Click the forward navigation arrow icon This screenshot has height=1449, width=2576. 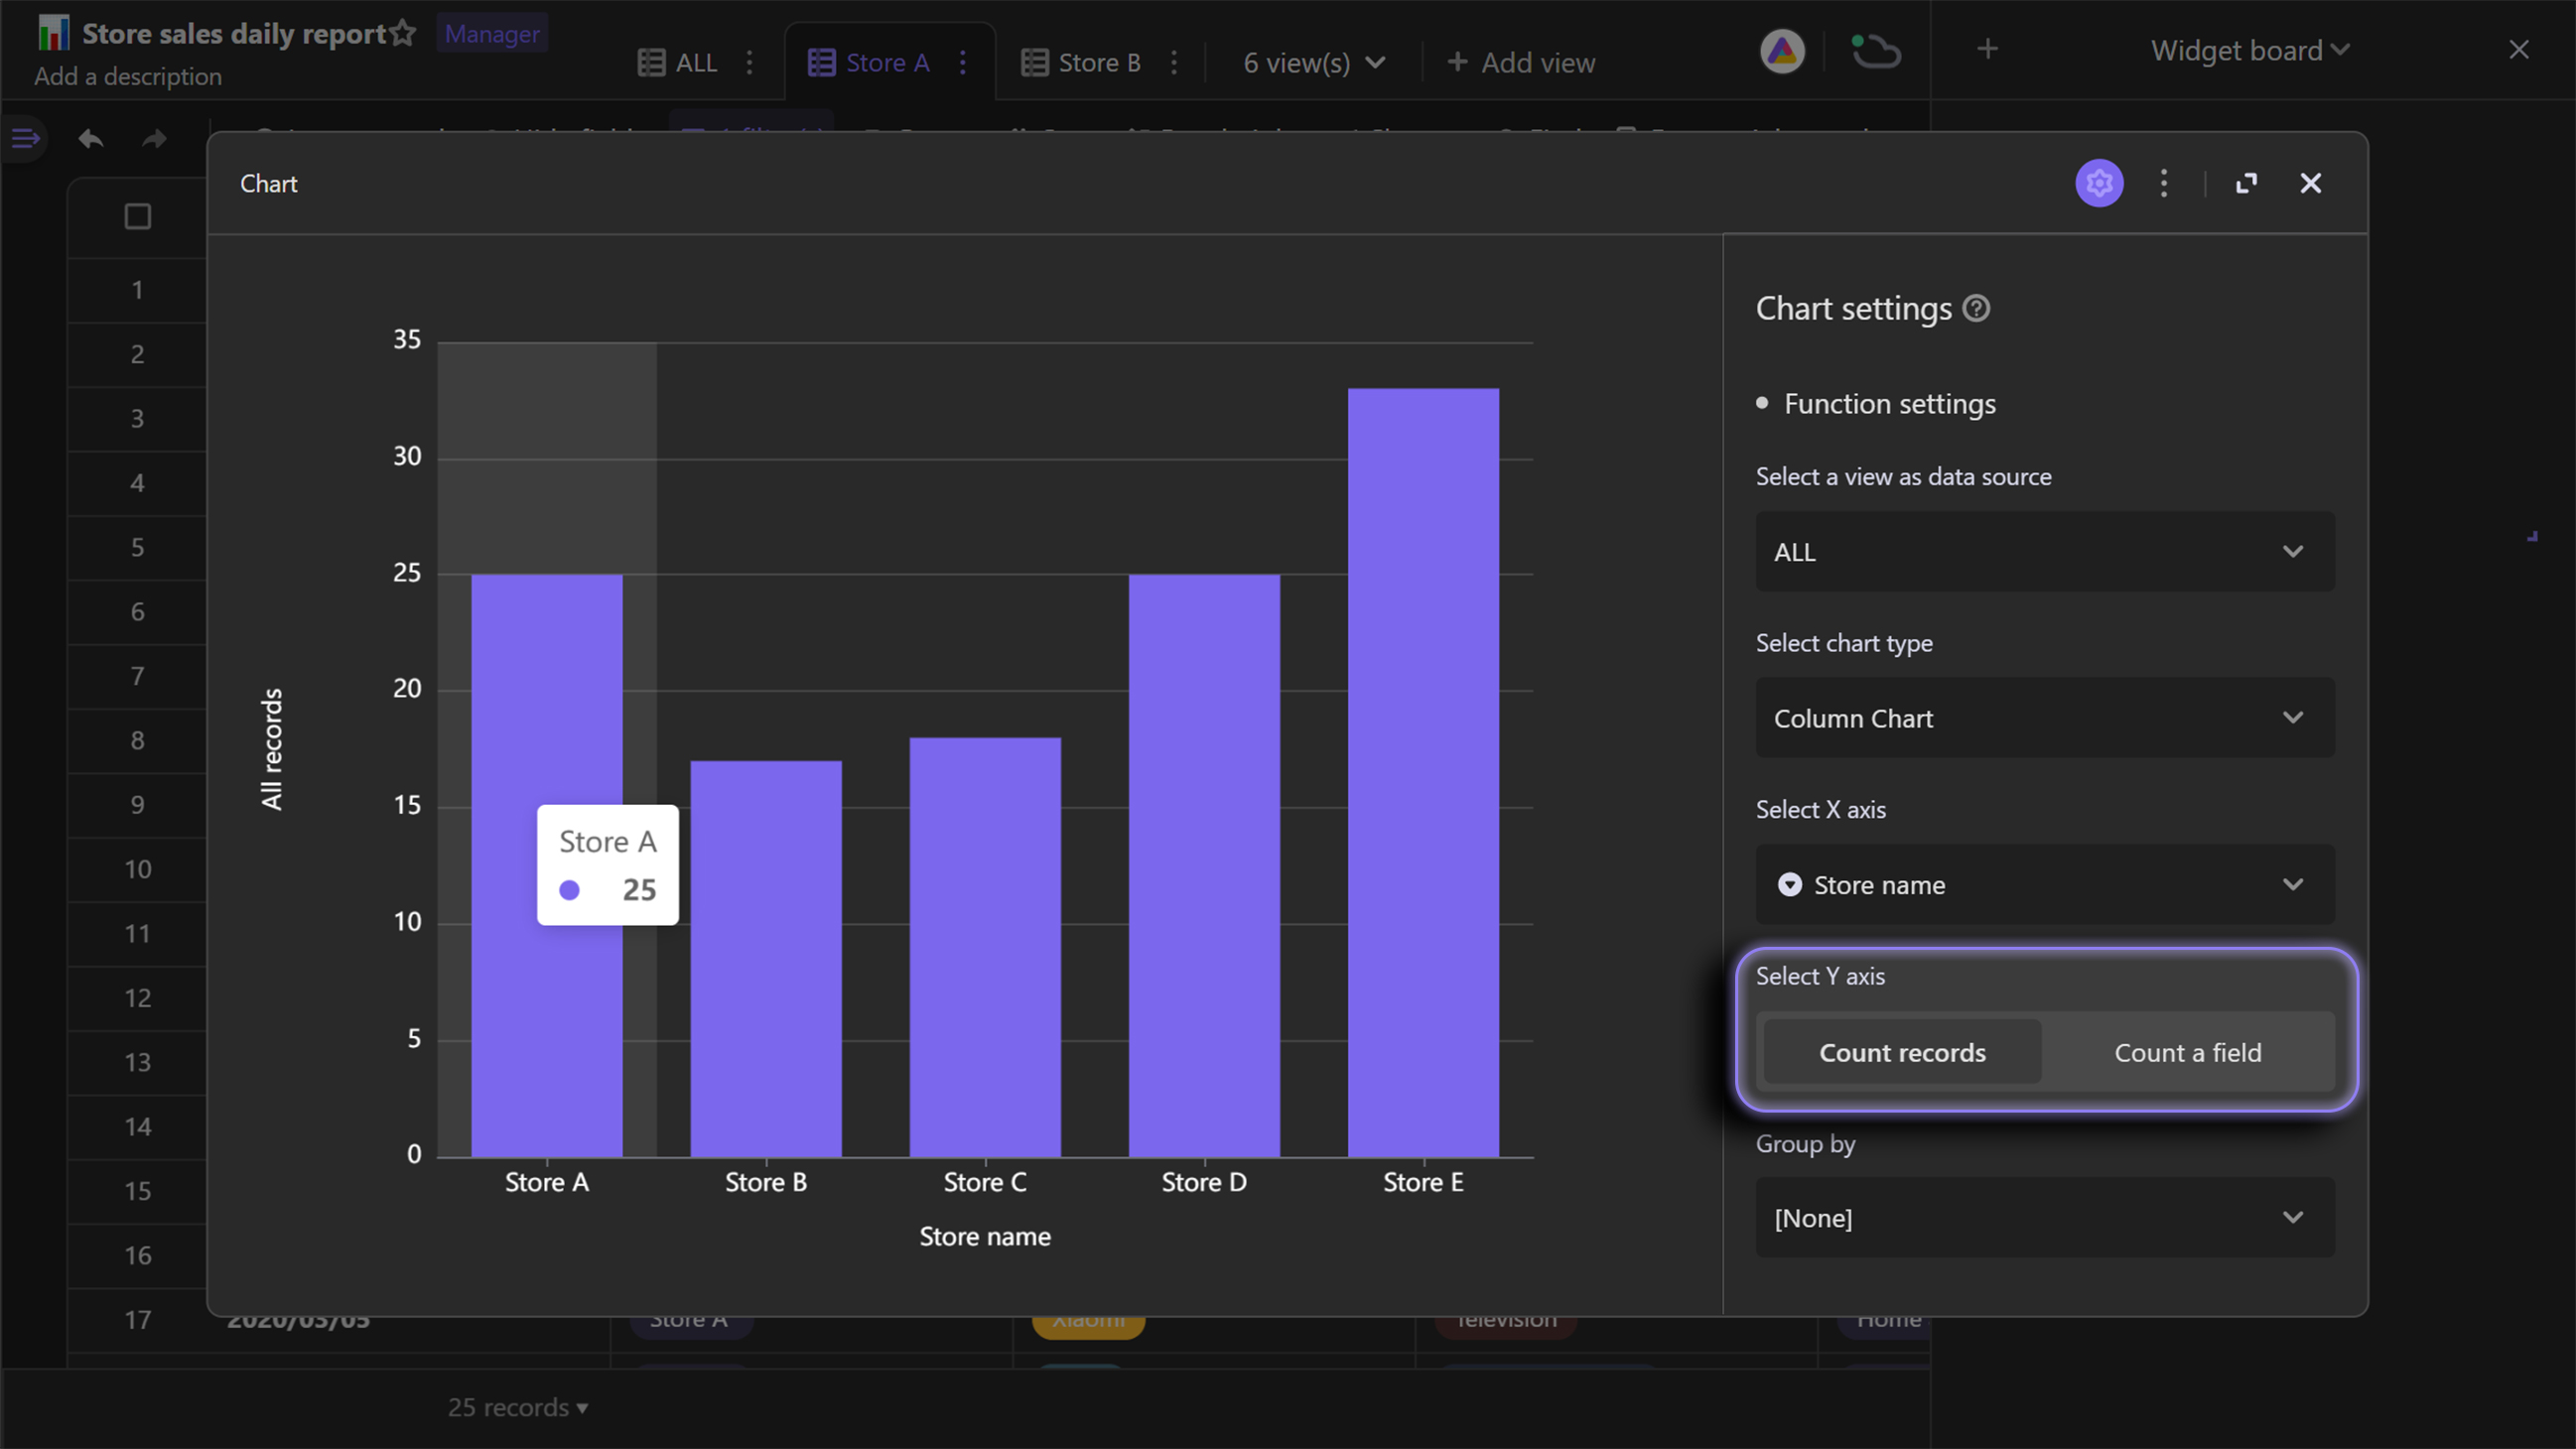click(154, 138)
